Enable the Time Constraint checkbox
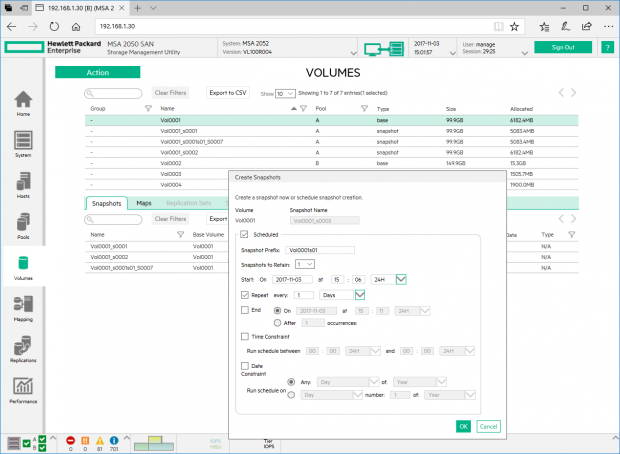620x454 pixels. [x=245, y=337]
